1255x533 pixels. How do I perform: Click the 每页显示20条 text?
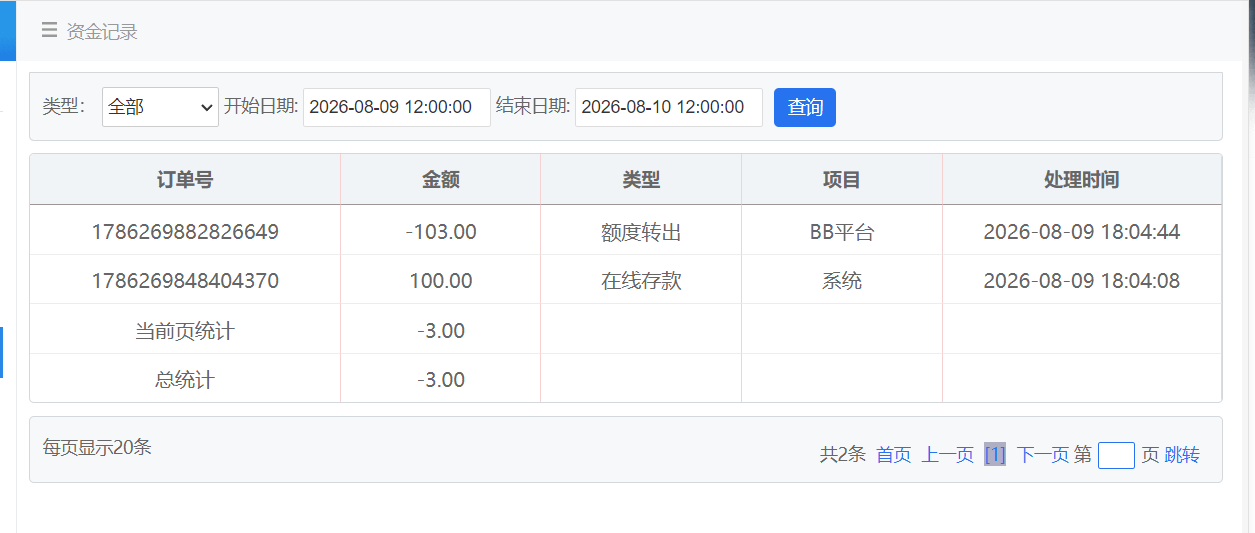click(x=97, y=447)
